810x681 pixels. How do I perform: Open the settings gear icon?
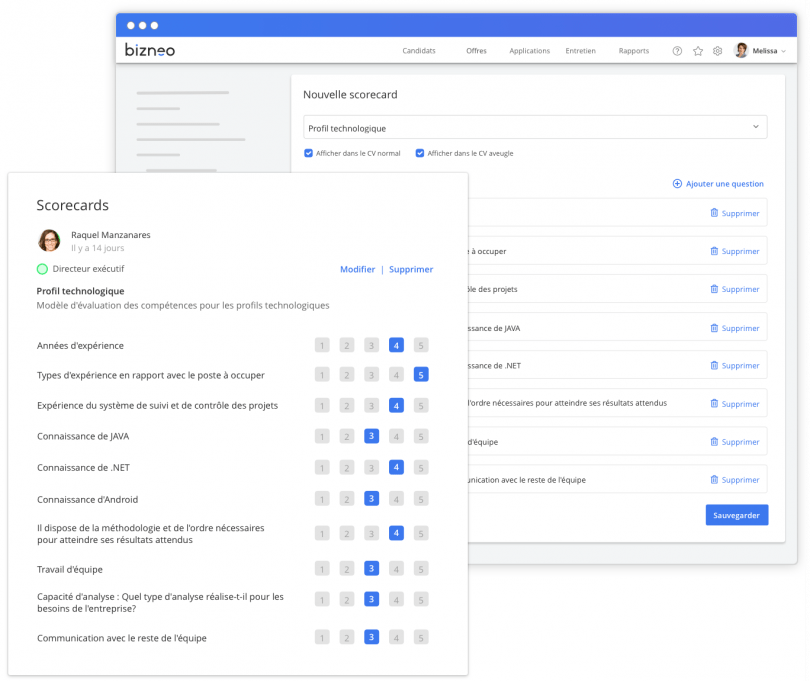click(717, 50)
